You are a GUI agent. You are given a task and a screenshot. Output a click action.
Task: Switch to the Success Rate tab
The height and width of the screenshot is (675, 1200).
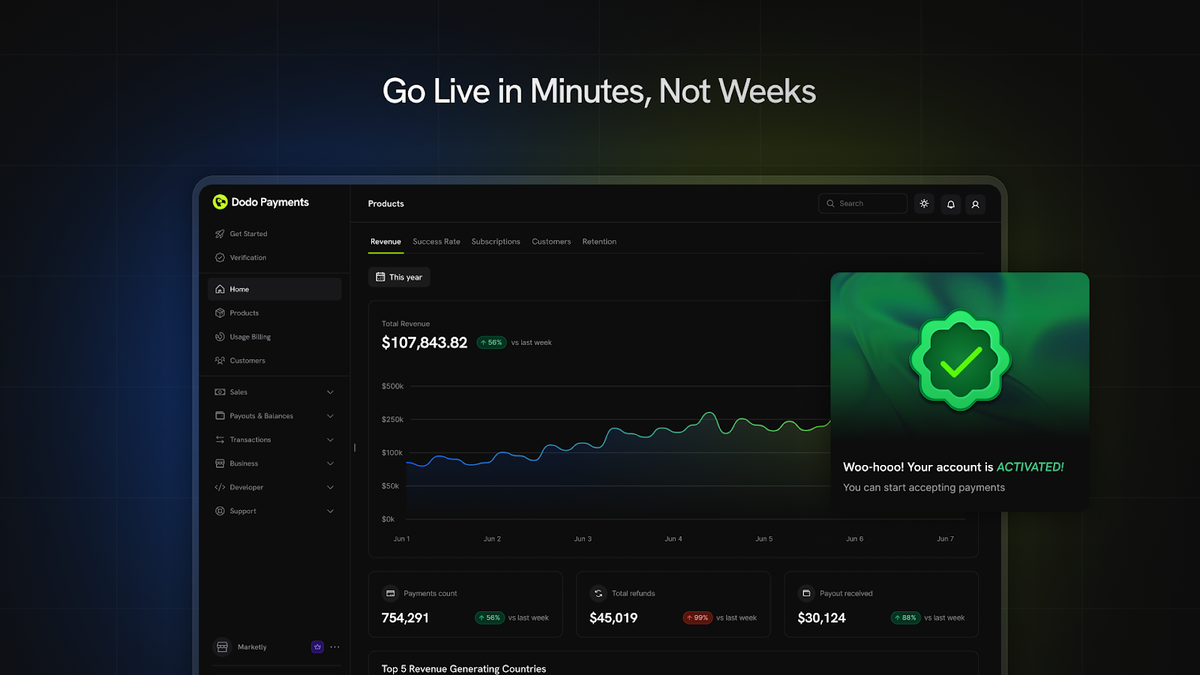click(436, 242)
